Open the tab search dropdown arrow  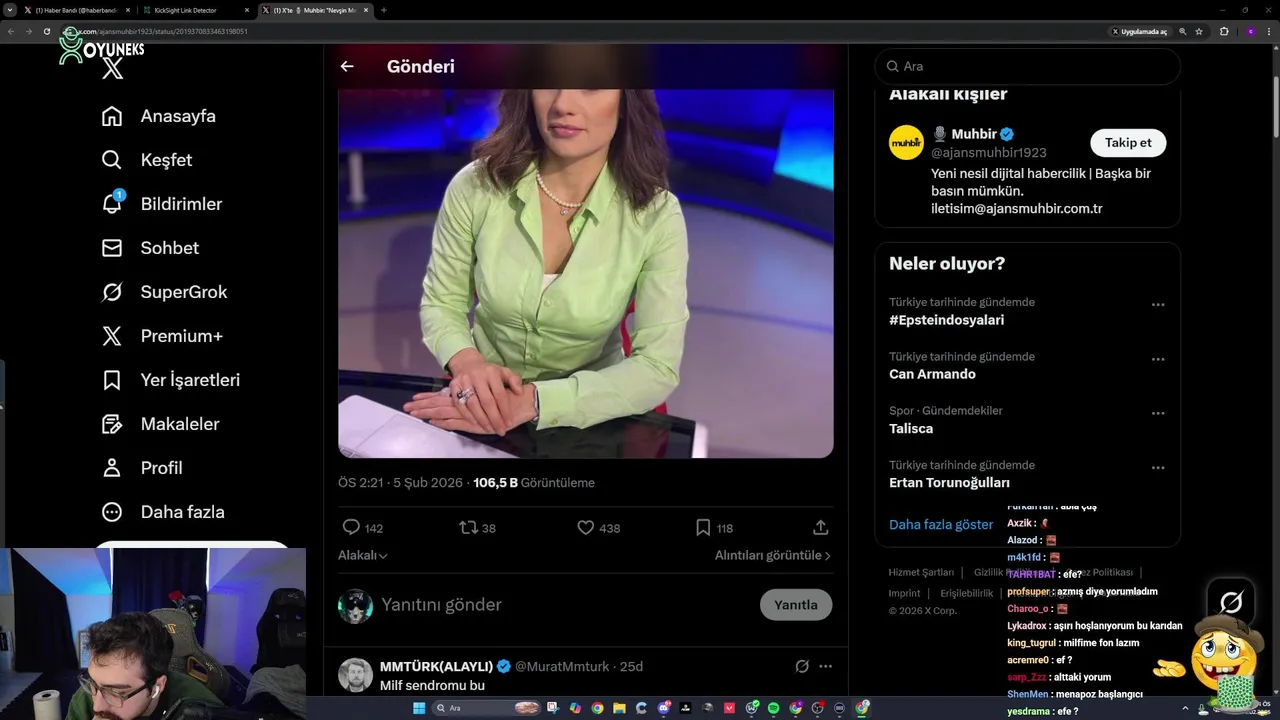click(x=10, y=10)
